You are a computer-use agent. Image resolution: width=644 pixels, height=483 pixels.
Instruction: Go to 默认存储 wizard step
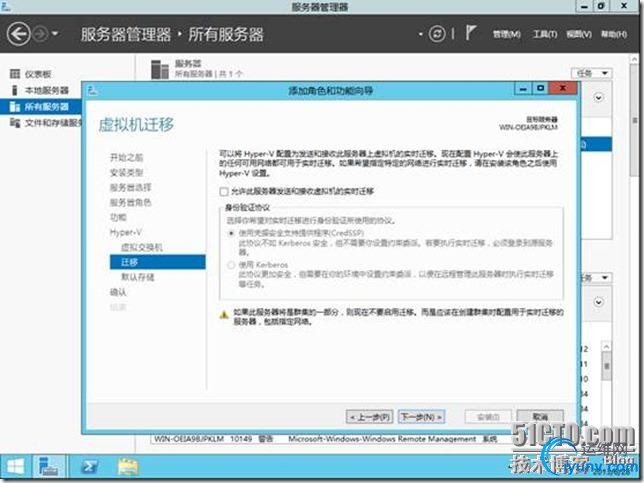138,277
